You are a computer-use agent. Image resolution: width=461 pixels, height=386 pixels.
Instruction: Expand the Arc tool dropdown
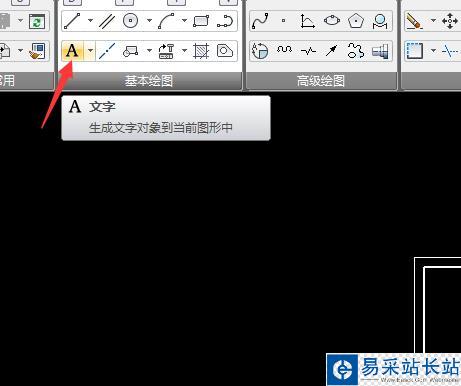click(184, 21)
